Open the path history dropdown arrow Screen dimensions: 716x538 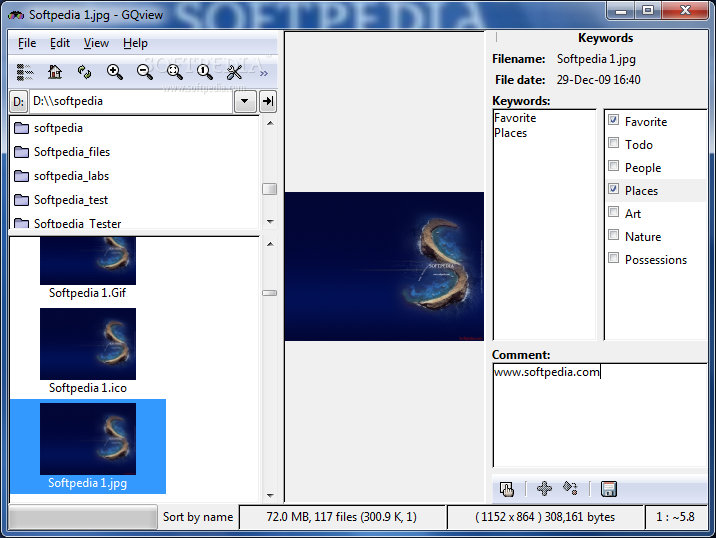[x=245, y=101]
